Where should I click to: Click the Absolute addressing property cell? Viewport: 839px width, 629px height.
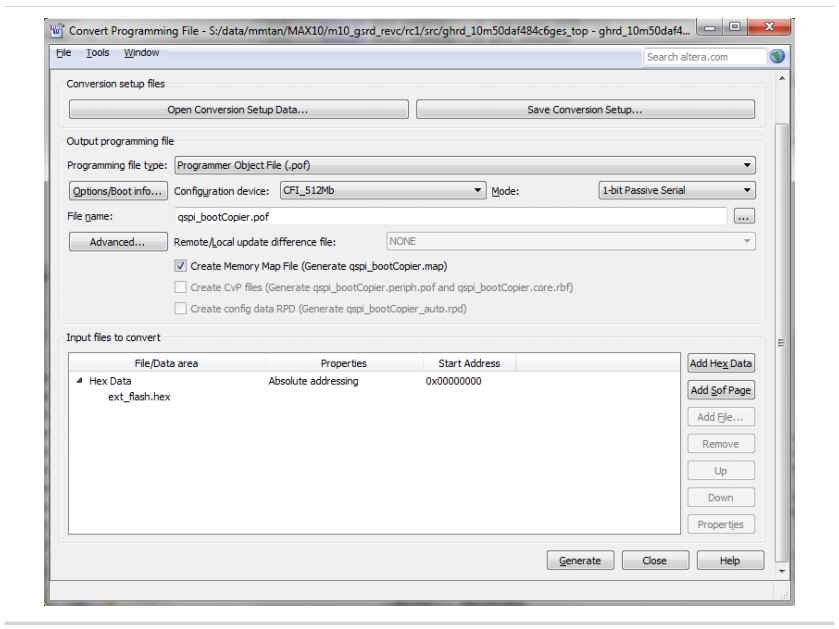point(313,381)
